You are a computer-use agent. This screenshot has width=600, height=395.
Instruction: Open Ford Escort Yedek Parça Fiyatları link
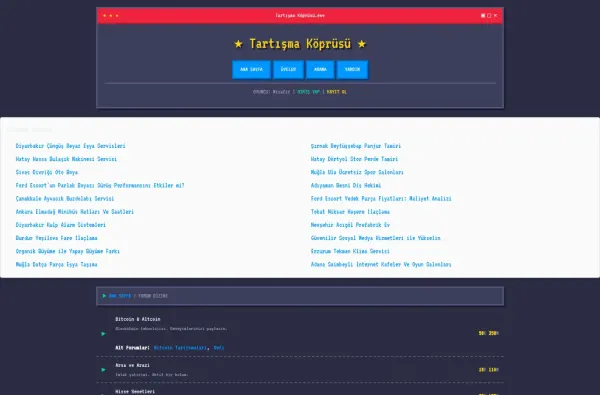(x=381, y=199)
